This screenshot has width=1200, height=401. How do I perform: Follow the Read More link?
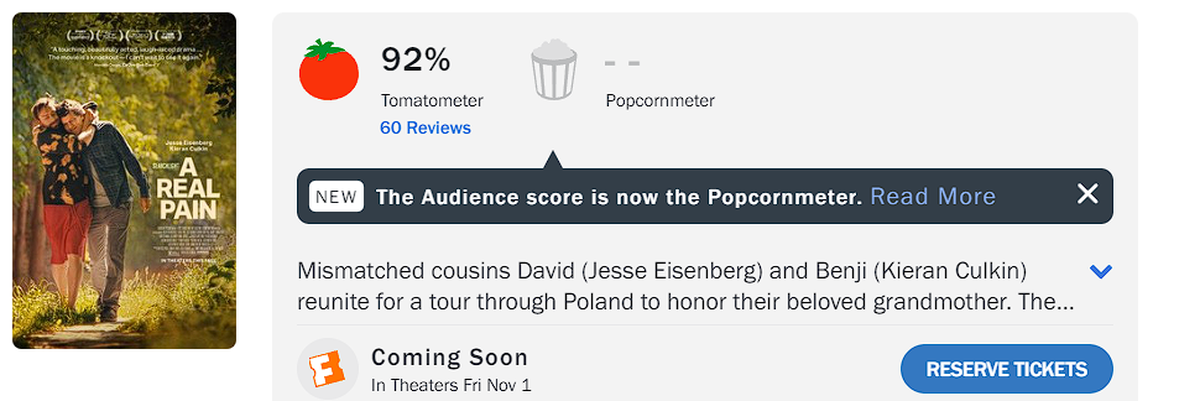933,196
